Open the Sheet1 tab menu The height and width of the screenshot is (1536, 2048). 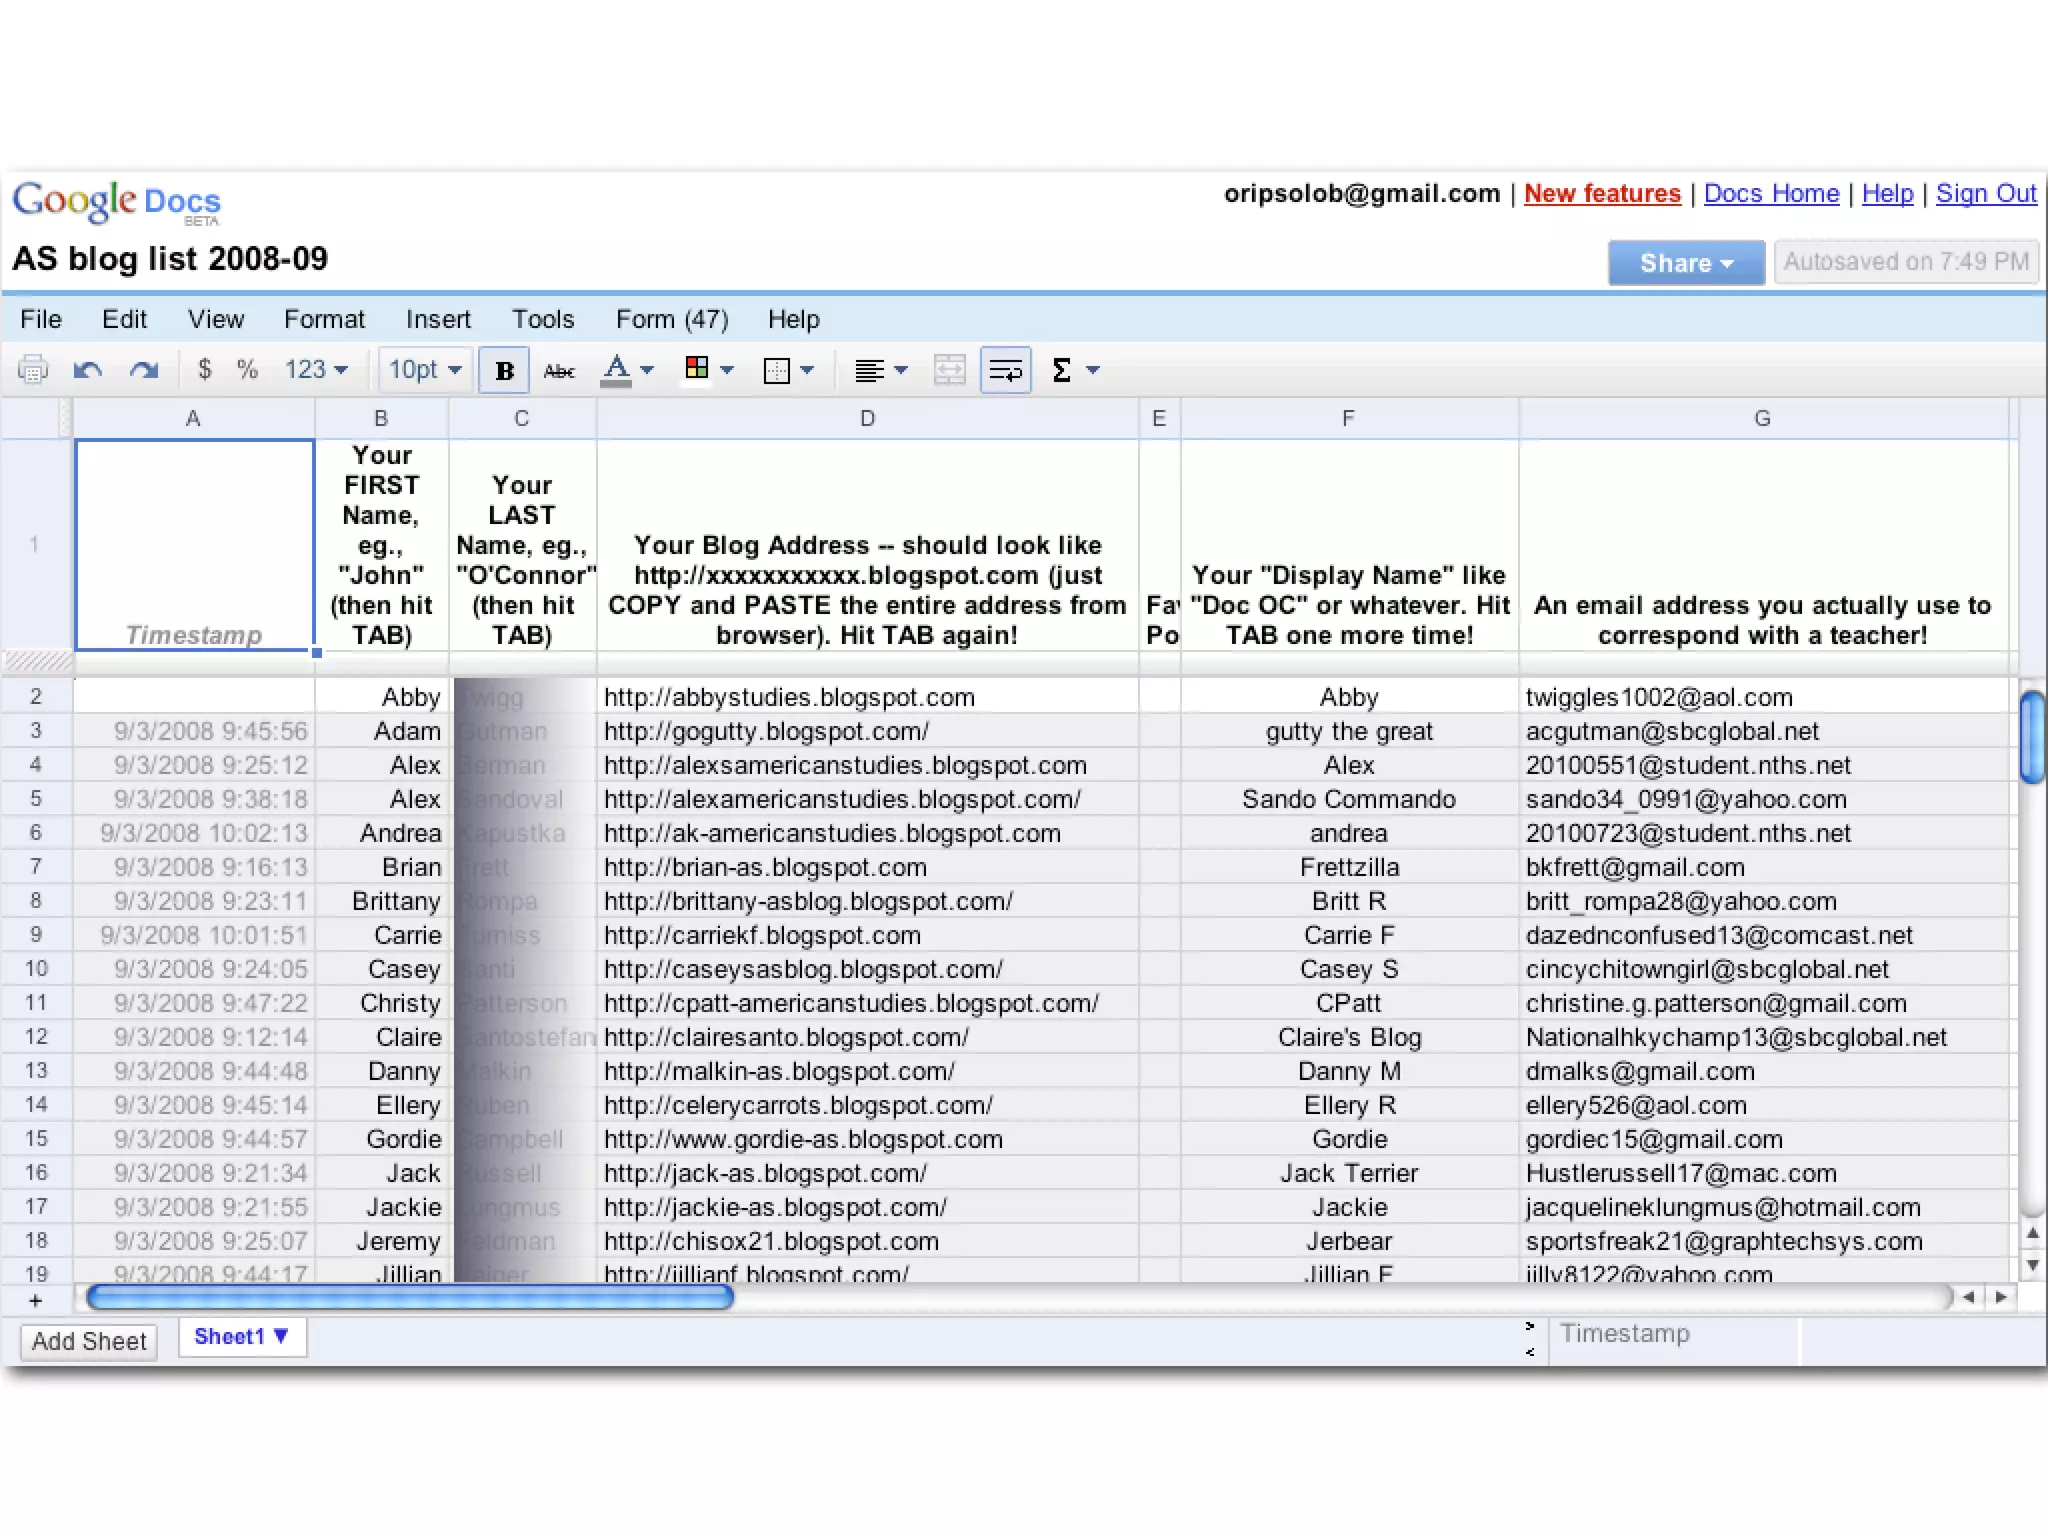(242, 1337)
